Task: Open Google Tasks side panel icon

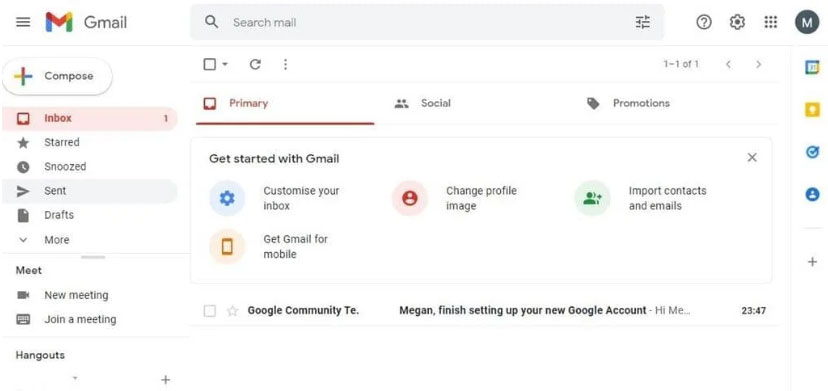Action: 812,152
